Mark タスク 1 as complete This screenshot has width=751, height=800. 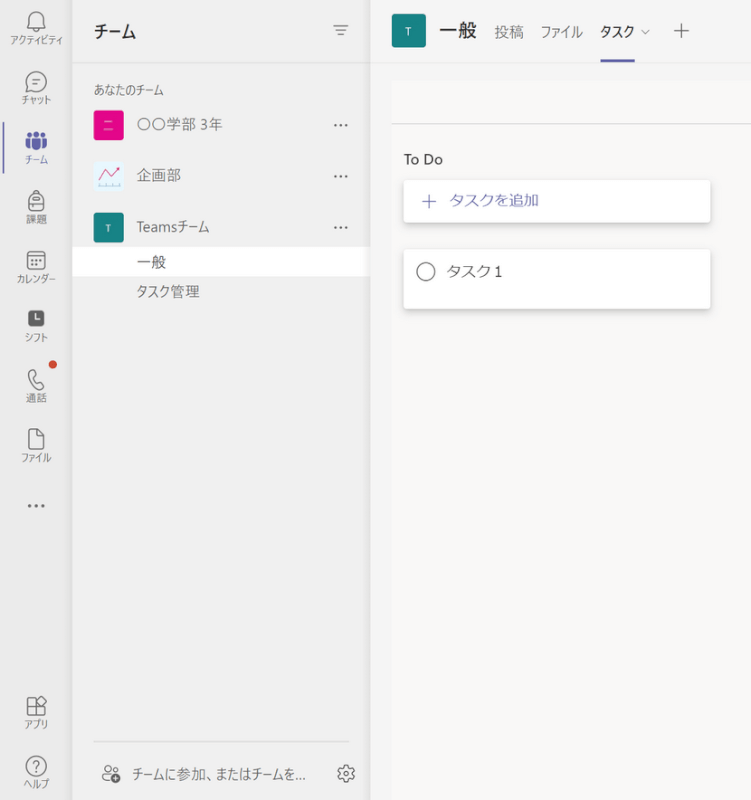coord(425,271)
